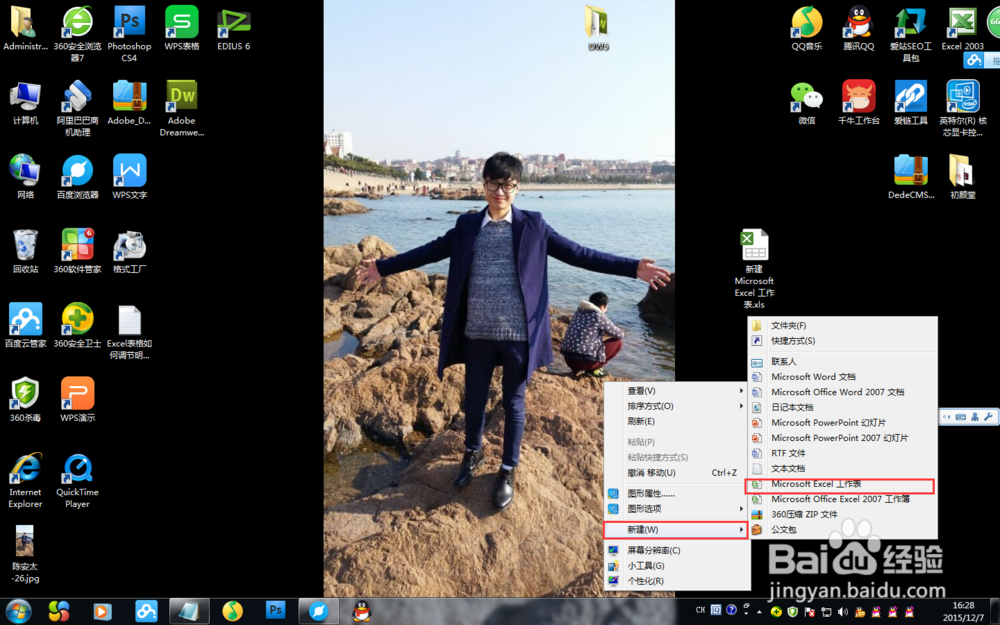
Task: Create Microsoft Office Excel 2007 工作簿
Action: coord(842,499)
